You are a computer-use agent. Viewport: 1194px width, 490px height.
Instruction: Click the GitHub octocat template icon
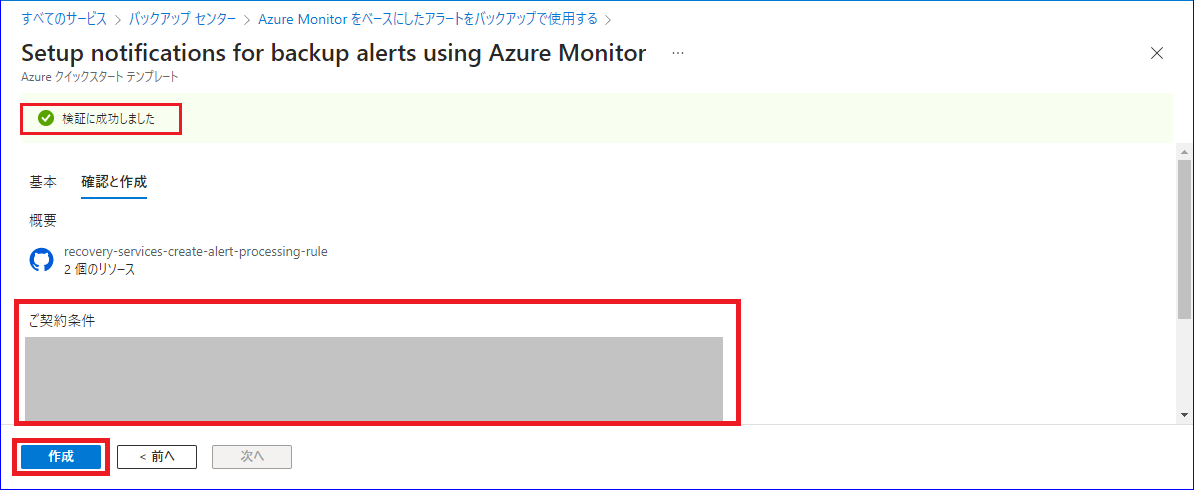41,261
